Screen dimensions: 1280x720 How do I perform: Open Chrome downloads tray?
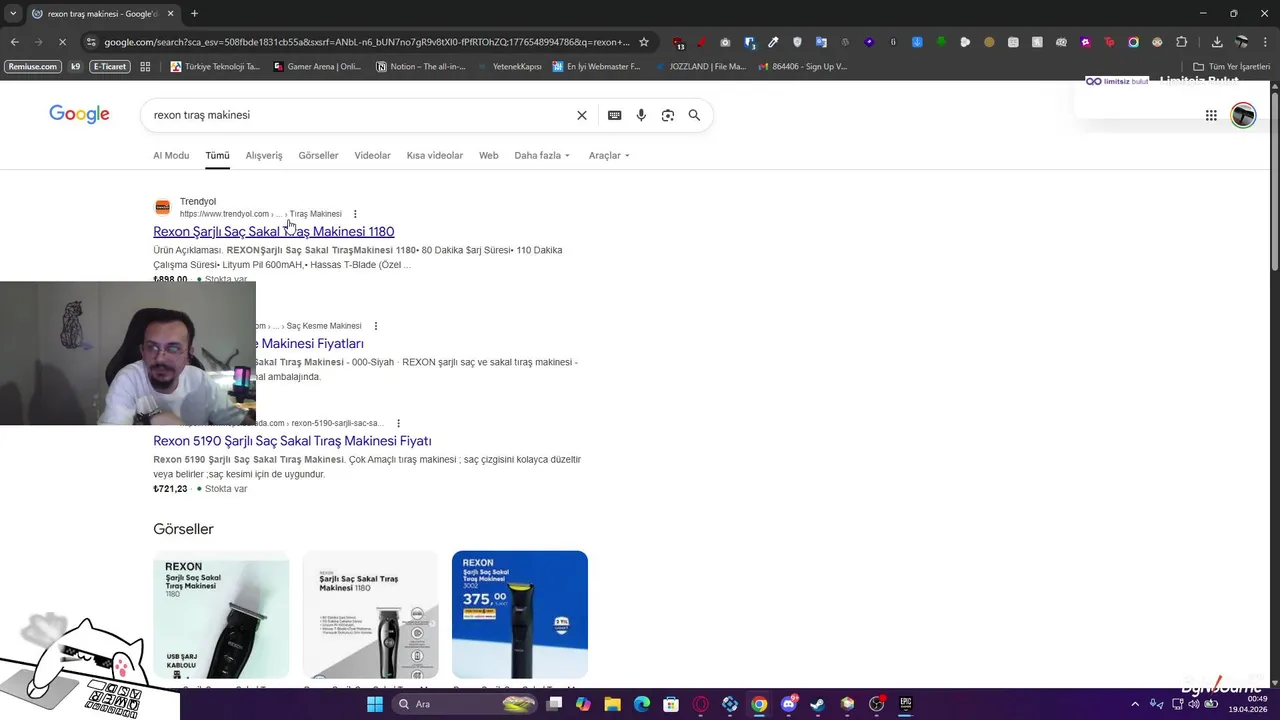pos(1217,42)
